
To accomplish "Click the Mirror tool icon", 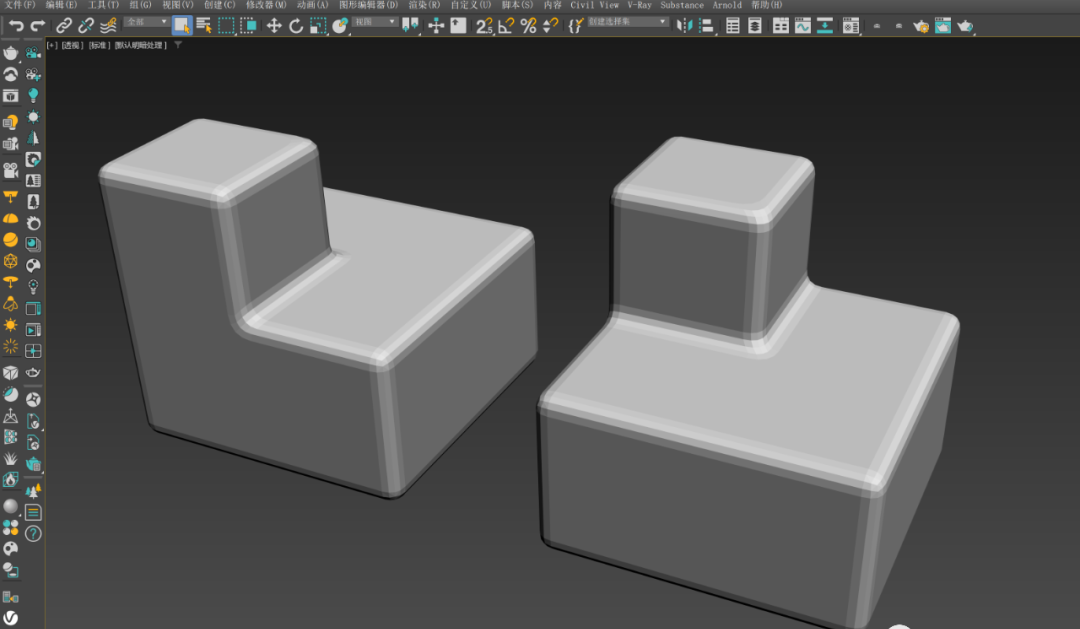I will click(684, 25).
